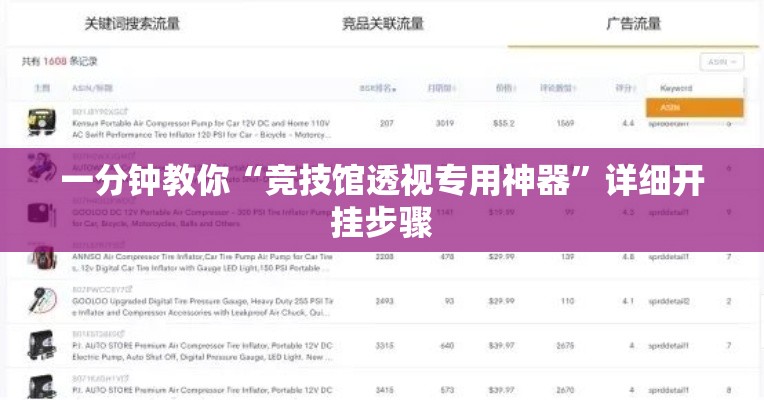Open P.I. AUTO STORE title with 640 sales
The image size is (764, 400).
coord(202,351)
